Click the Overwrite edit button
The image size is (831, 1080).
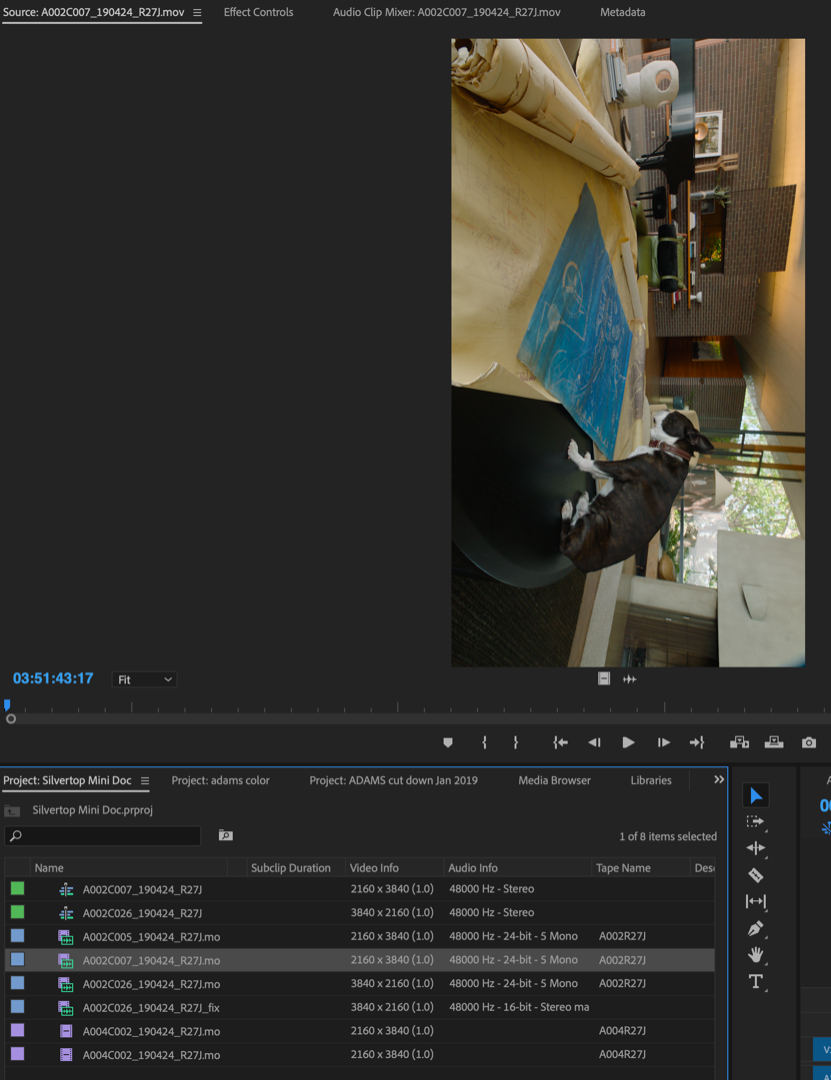774,742
